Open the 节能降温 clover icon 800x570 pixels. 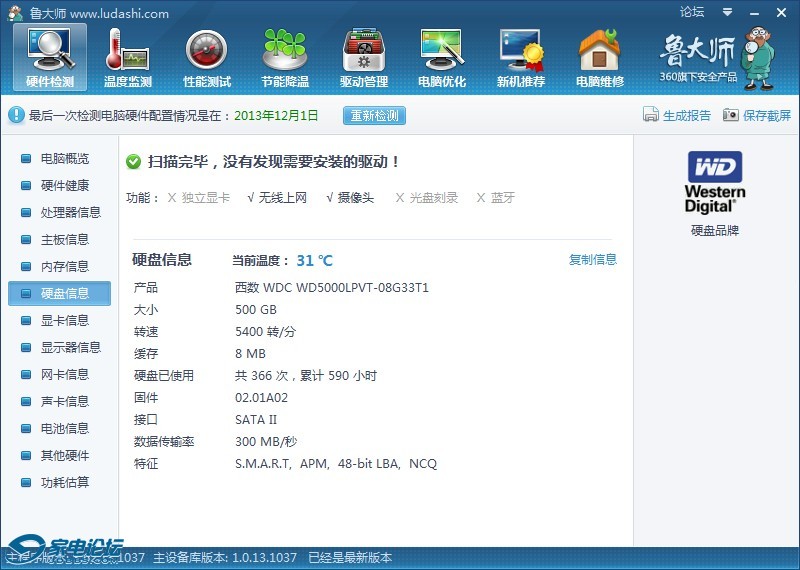pos(285,57)
